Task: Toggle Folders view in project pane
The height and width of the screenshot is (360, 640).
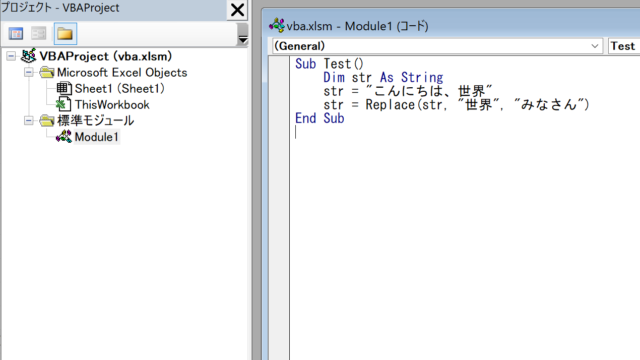Action: coord(65,33)
